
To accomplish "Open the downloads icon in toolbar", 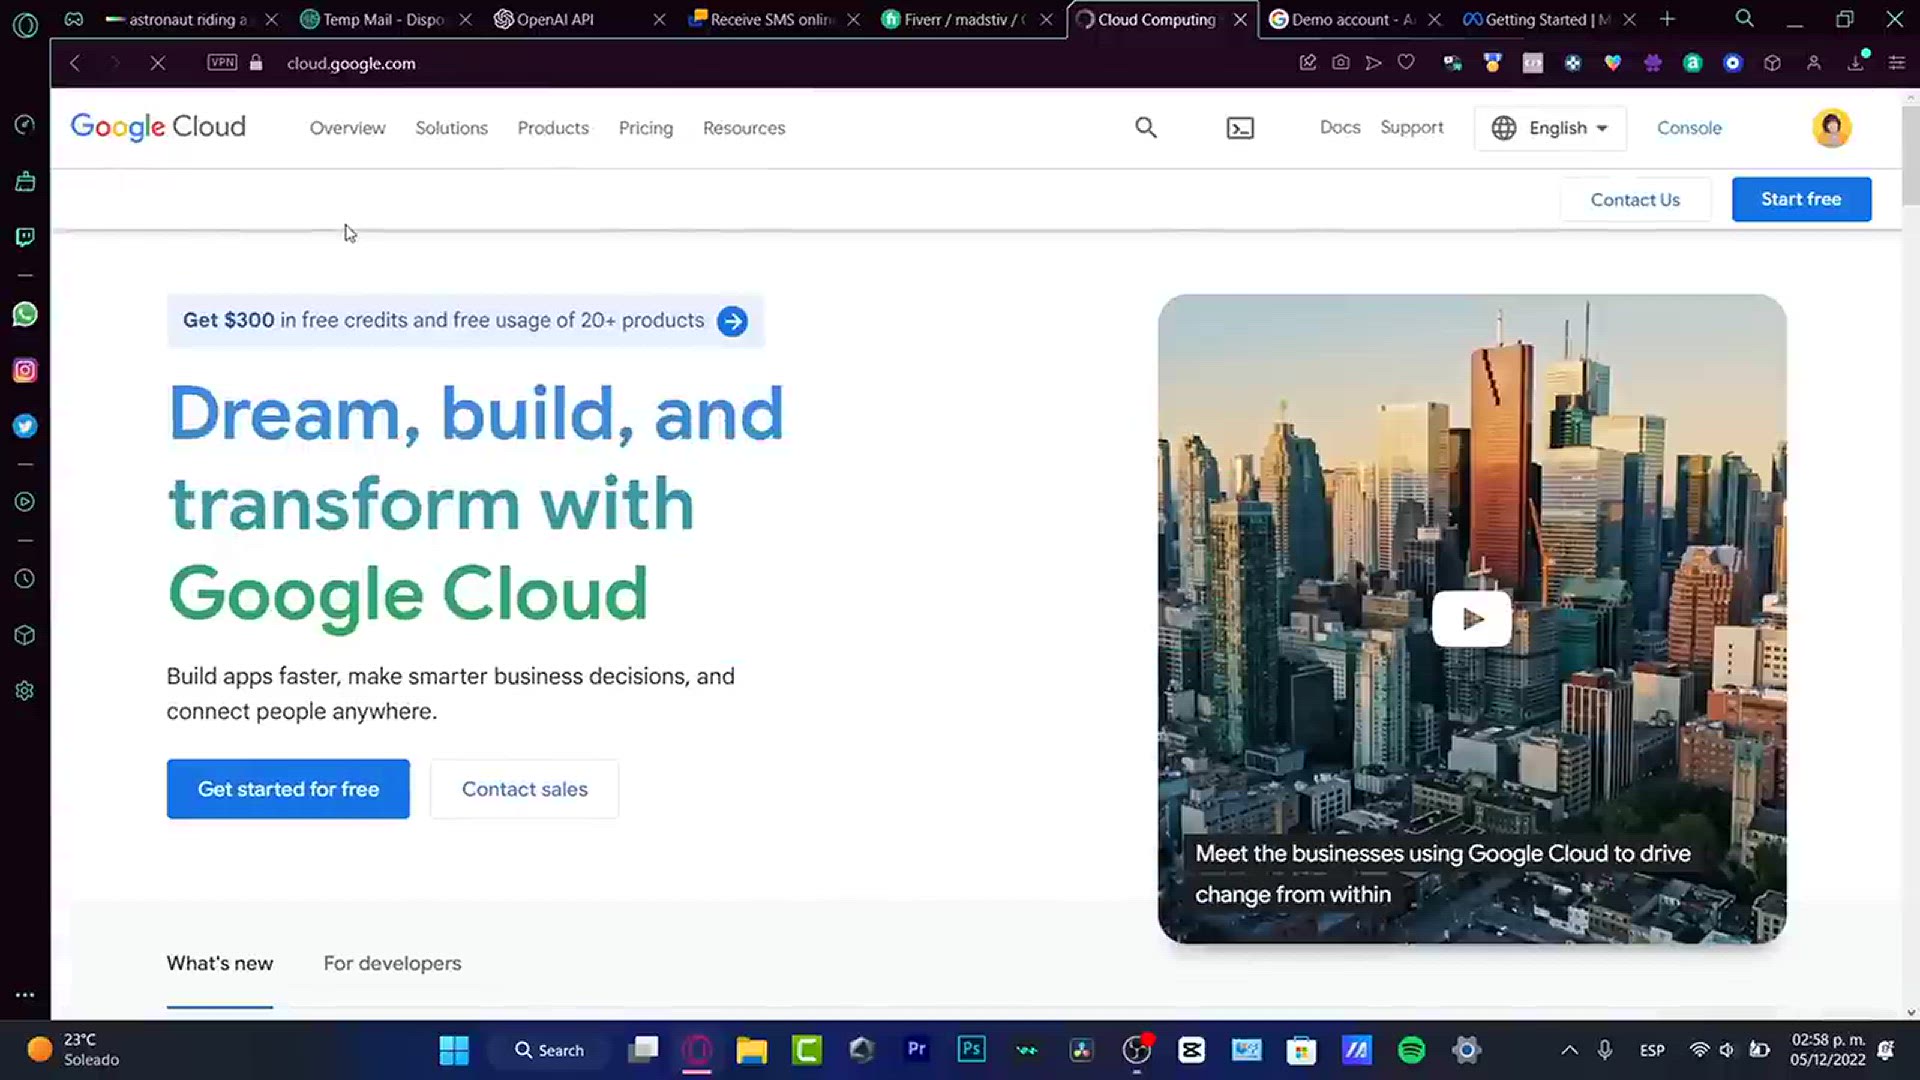I will click(1856, 63).
